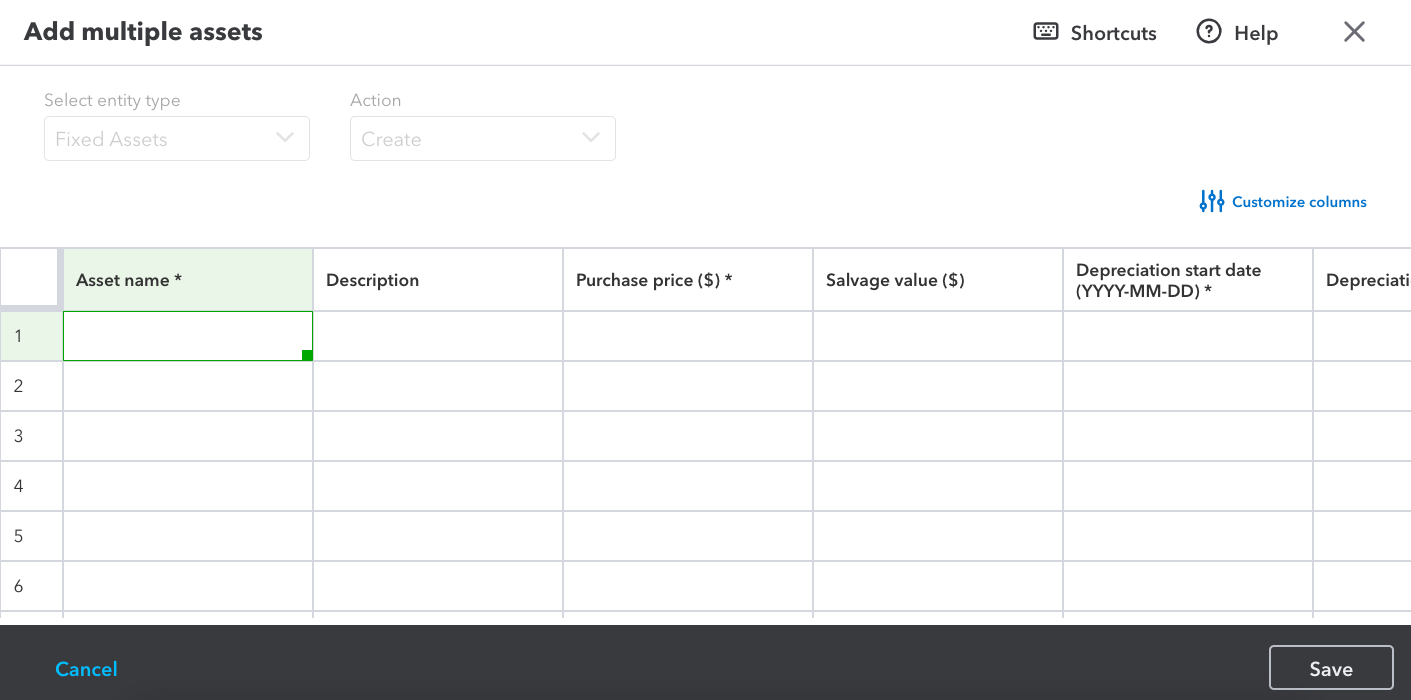Open the Action dropdown
Image resolution: width=1411 pixels, height=700 pixels.
tap(482, 139)
